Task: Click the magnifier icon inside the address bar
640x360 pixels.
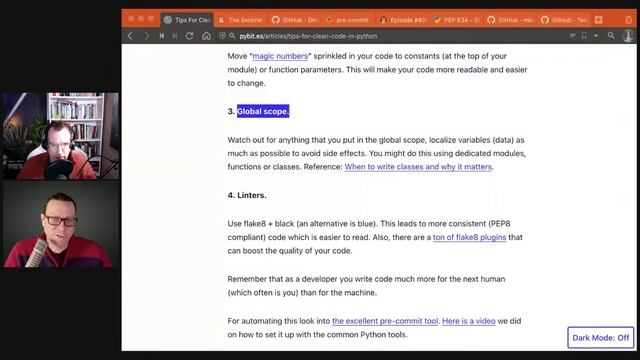Action: [x=232, y=36]
